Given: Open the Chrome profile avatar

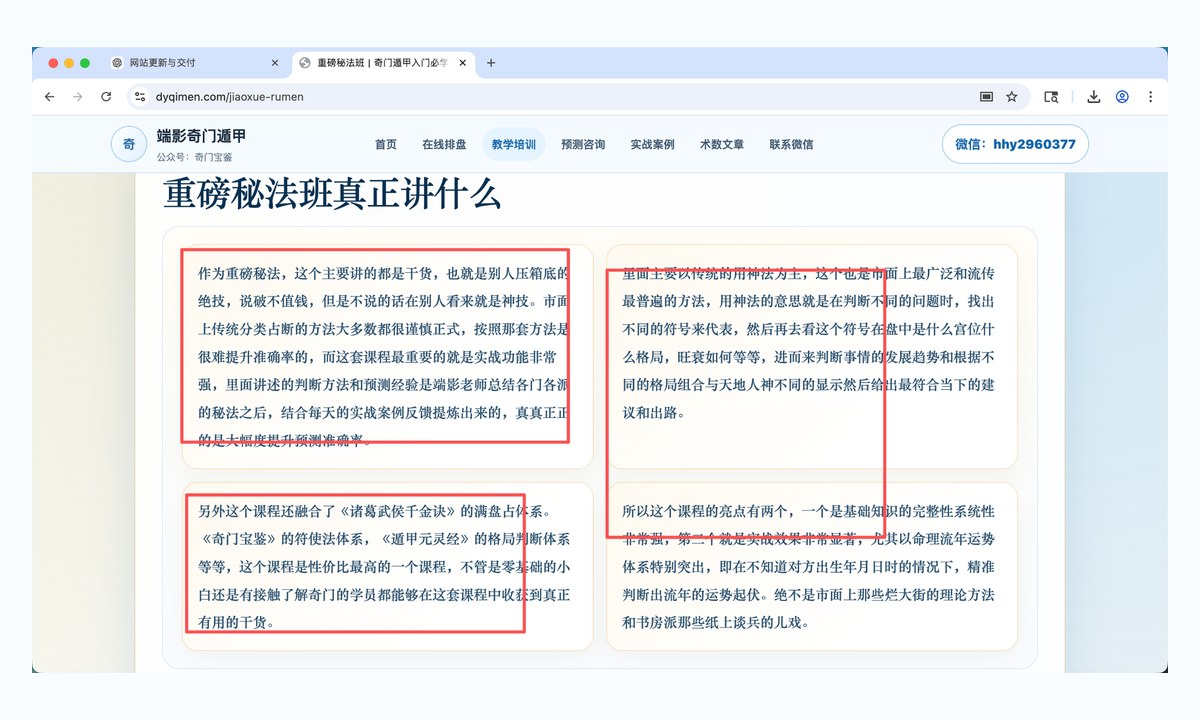Looking at the screenshot, I should coord(1122,97).
